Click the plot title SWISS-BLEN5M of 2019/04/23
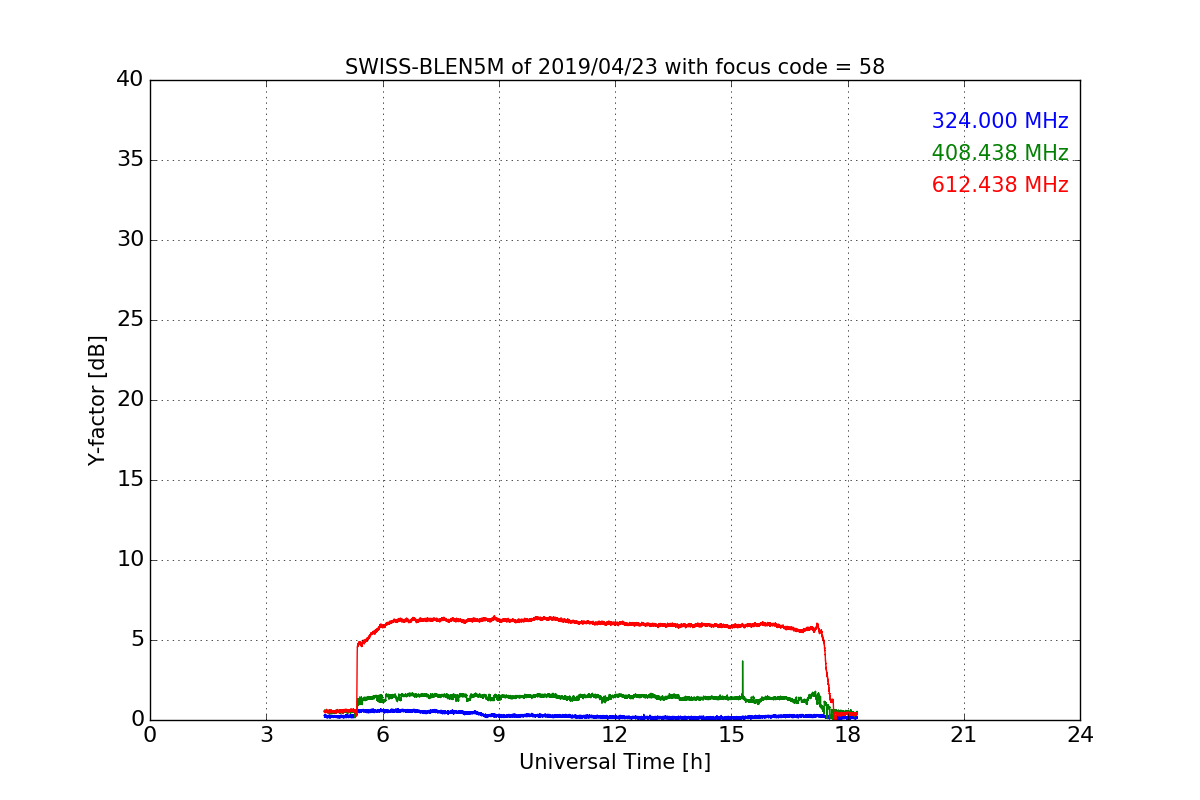 click(x=615, y=67)
